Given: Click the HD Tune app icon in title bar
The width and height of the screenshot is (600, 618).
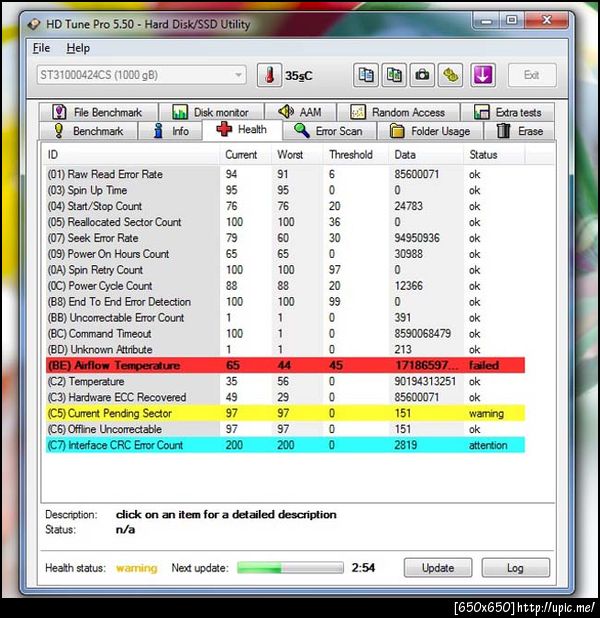Looking at the screenshot, I should click(x=34, y=24).
